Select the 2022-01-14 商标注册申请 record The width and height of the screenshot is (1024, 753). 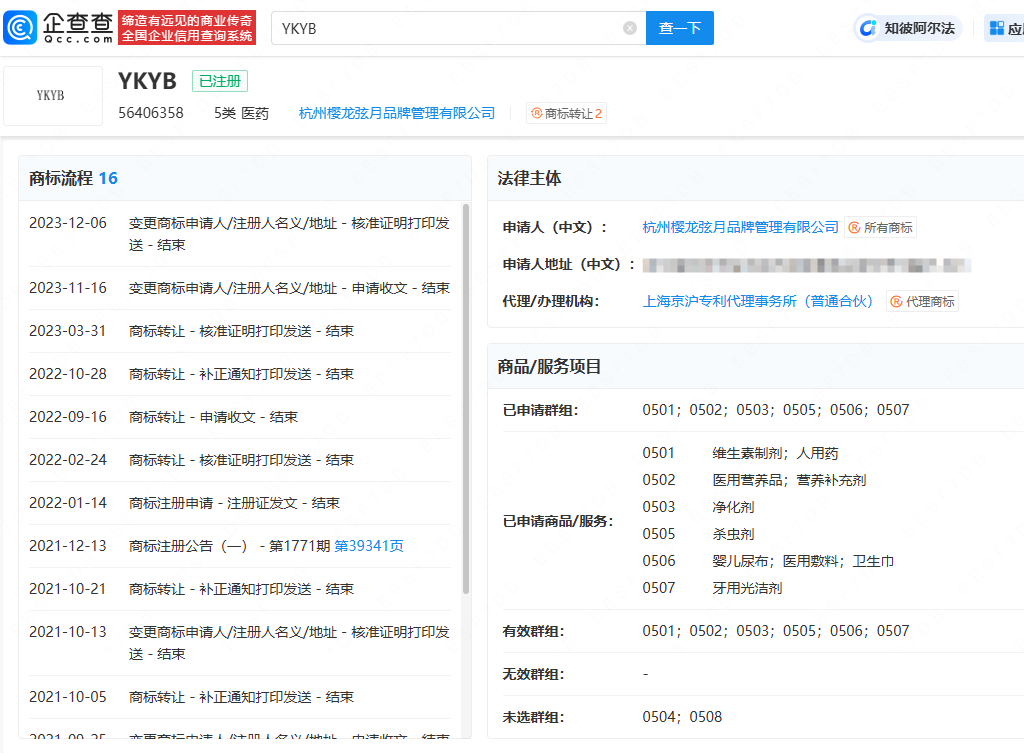(240, 503)
